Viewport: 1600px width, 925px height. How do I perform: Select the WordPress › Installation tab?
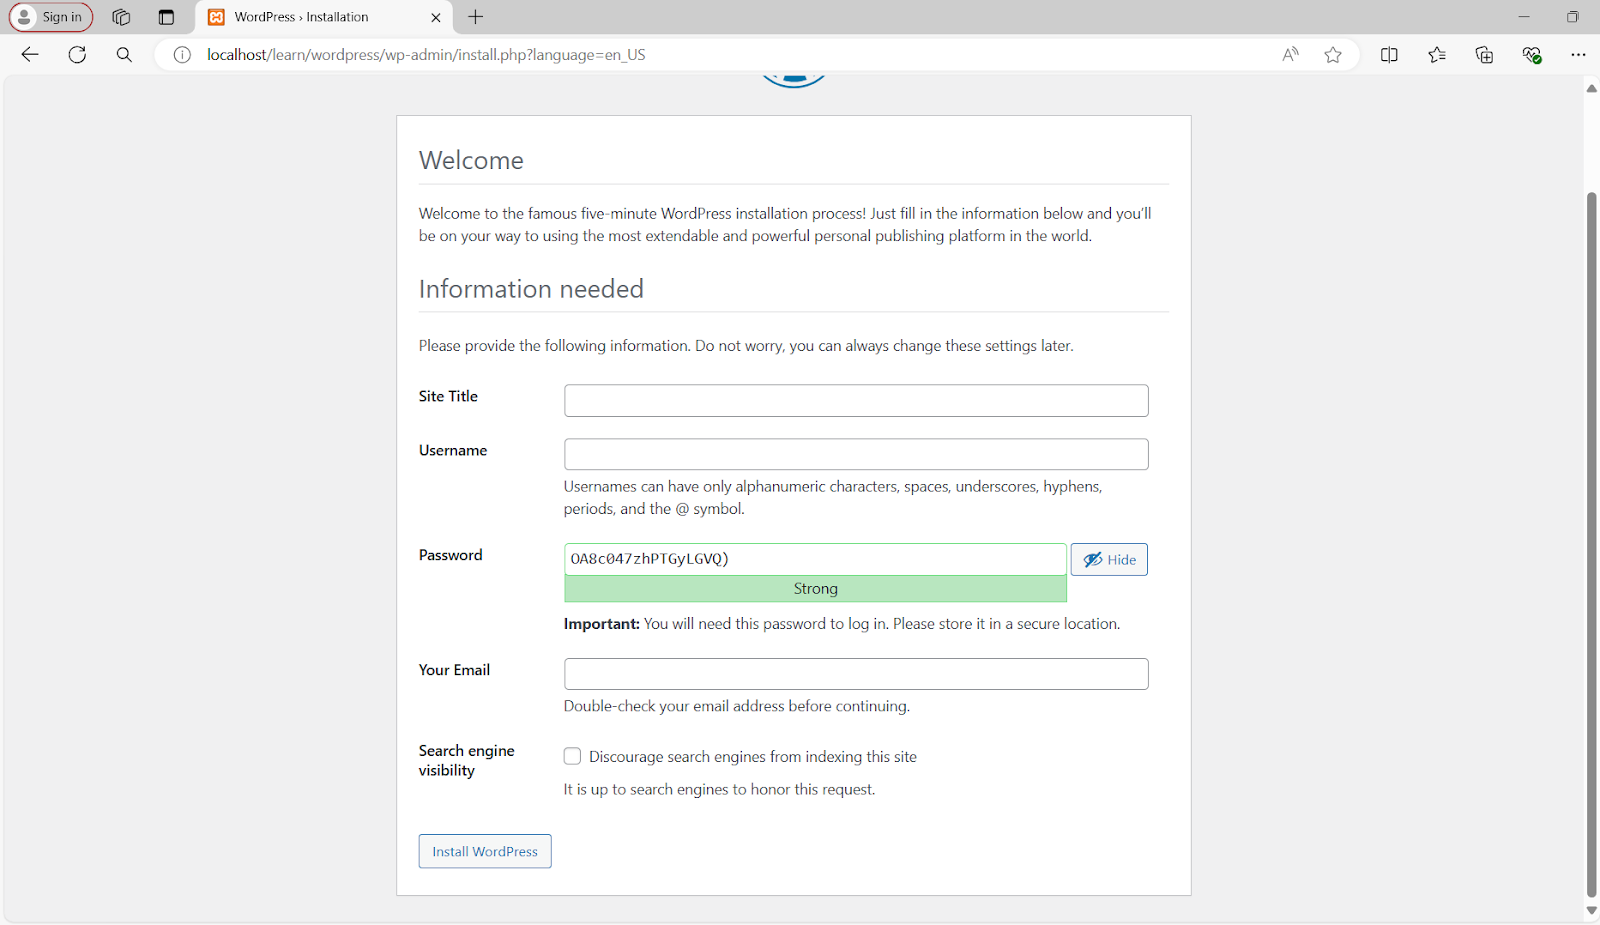point(323,17)
